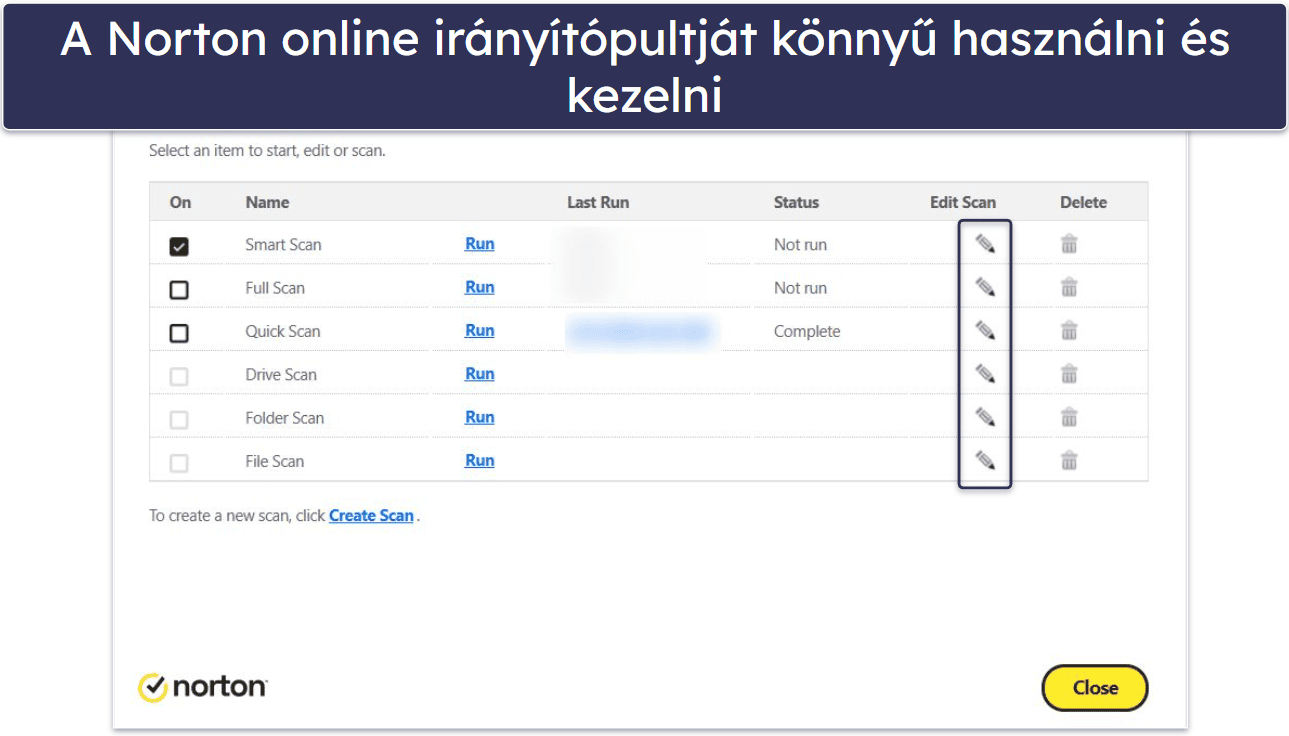Edit the Quick Scan with pencil icon
Screen dimensions: 1289x736
point(985,331)
